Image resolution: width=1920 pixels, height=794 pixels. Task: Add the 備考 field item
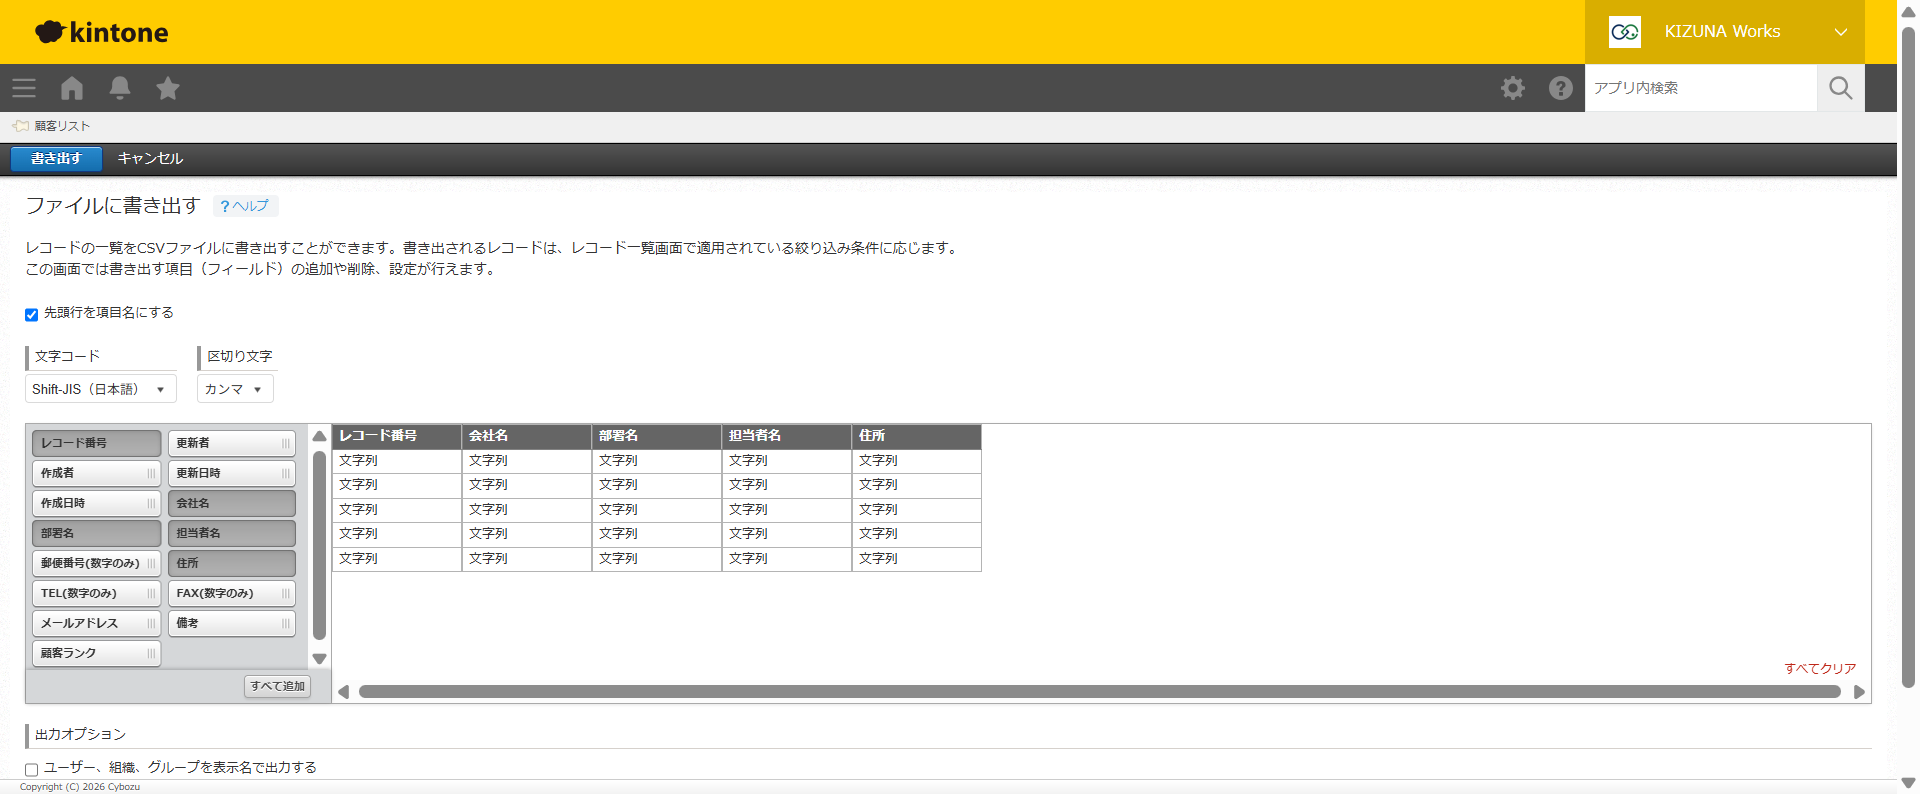[x=232, y=623]
